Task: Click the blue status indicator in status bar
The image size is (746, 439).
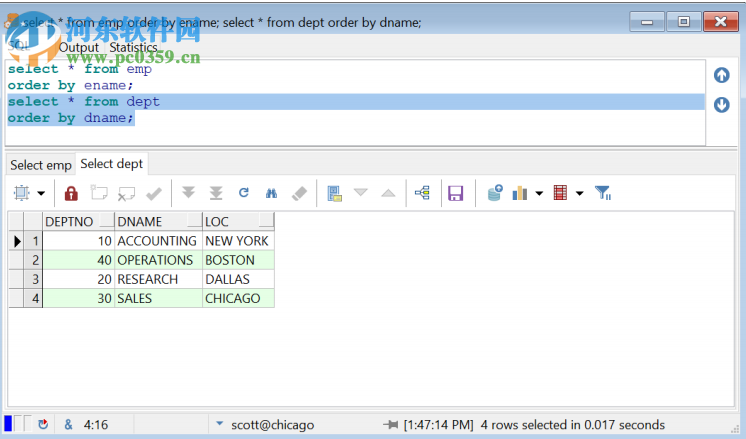Action: click(8, 423)
